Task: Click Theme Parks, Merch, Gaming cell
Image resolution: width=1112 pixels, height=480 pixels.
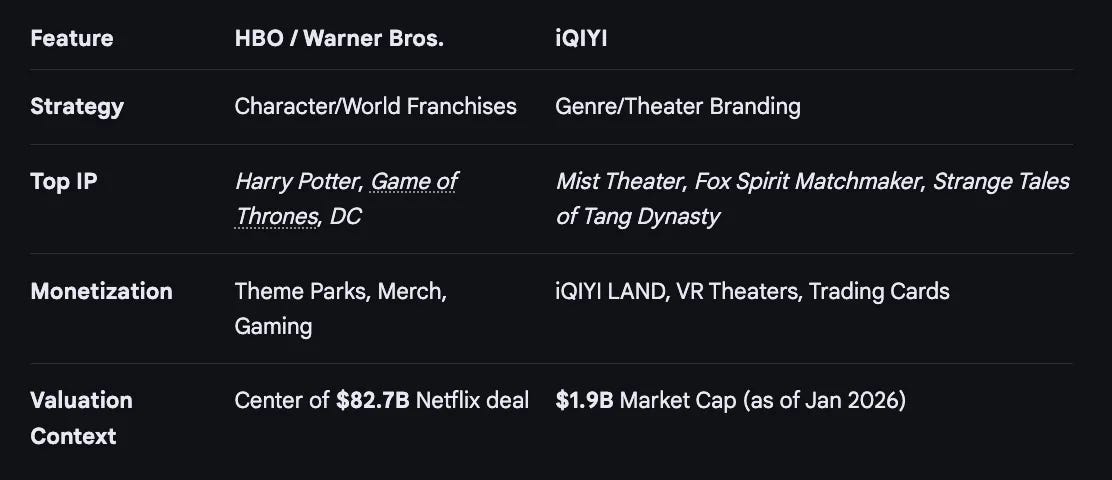Action: coord(340,308)
